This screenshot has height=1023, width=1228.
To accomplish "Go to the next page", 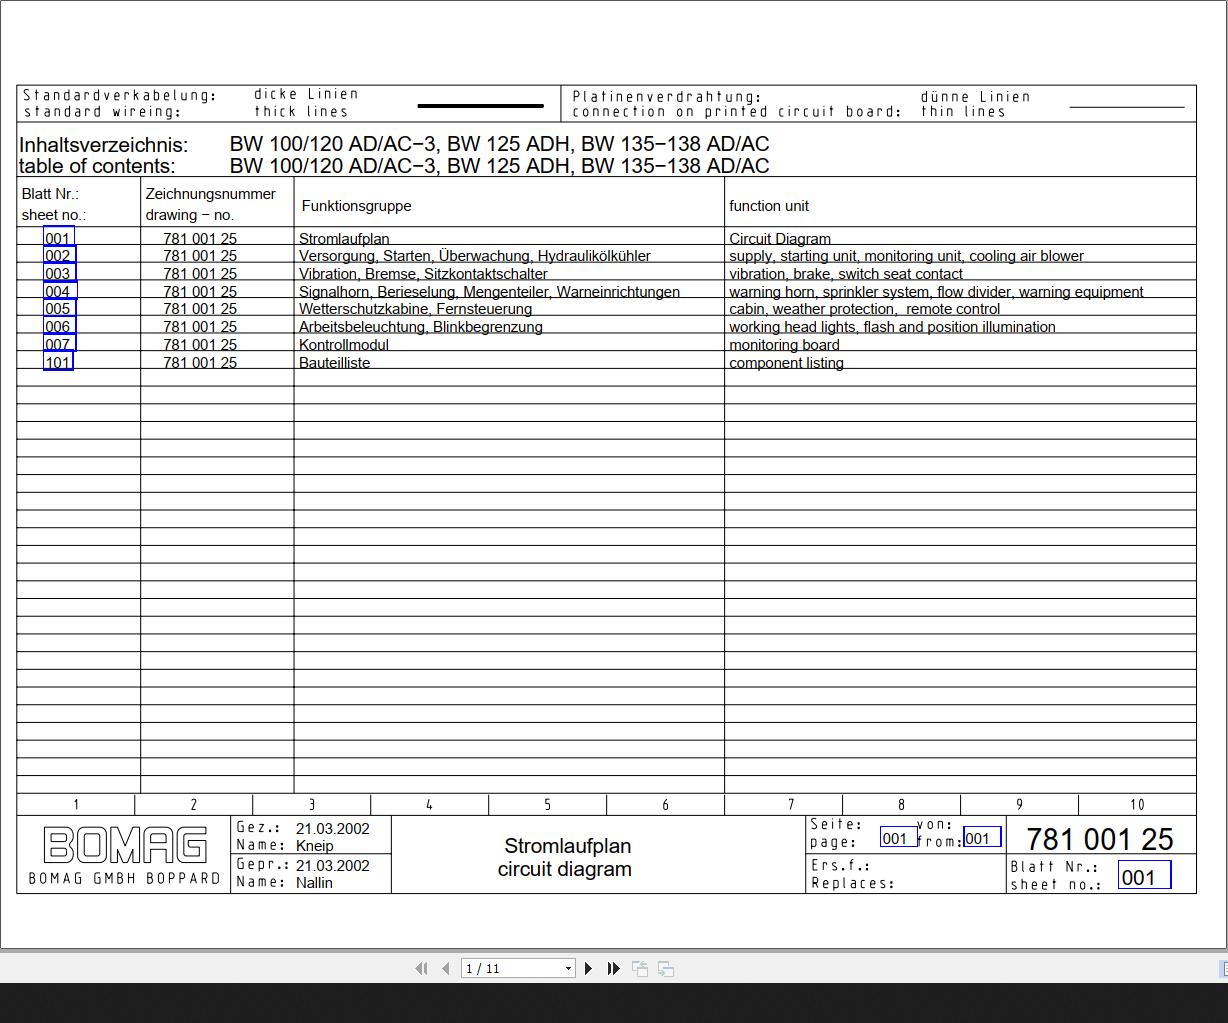I will coord(589,968).
